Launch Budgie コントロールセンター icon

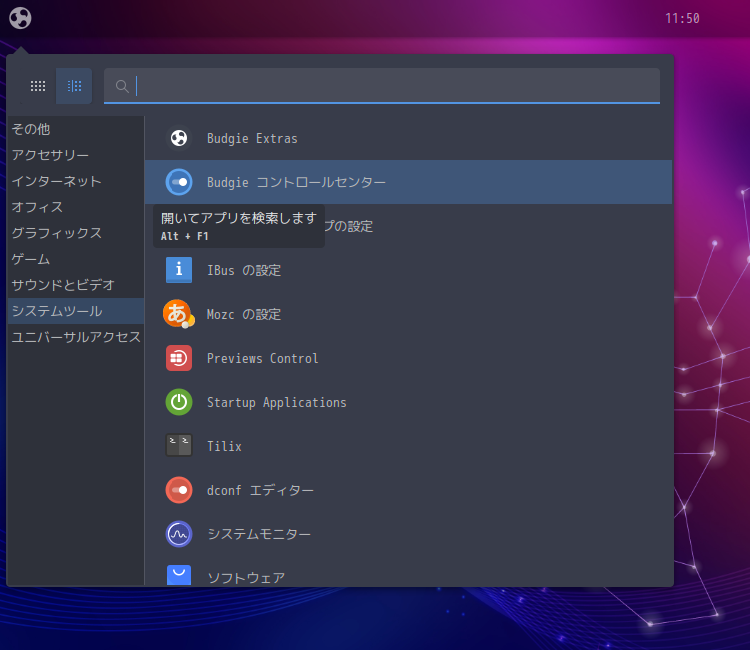pyautogui.click(x=179, y=182)
